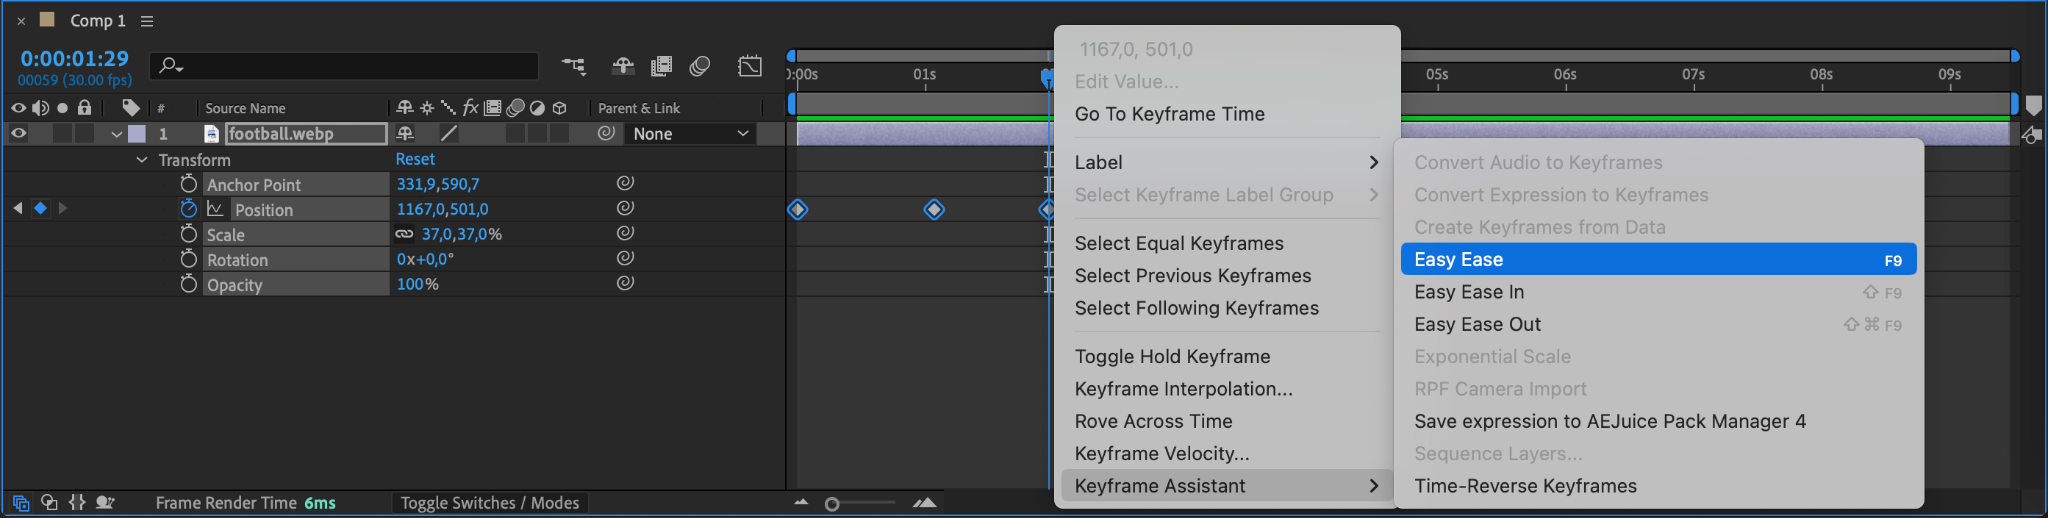The image size is (2048, 518).
Task: Click the Position property graph icon
Action: 215,209
